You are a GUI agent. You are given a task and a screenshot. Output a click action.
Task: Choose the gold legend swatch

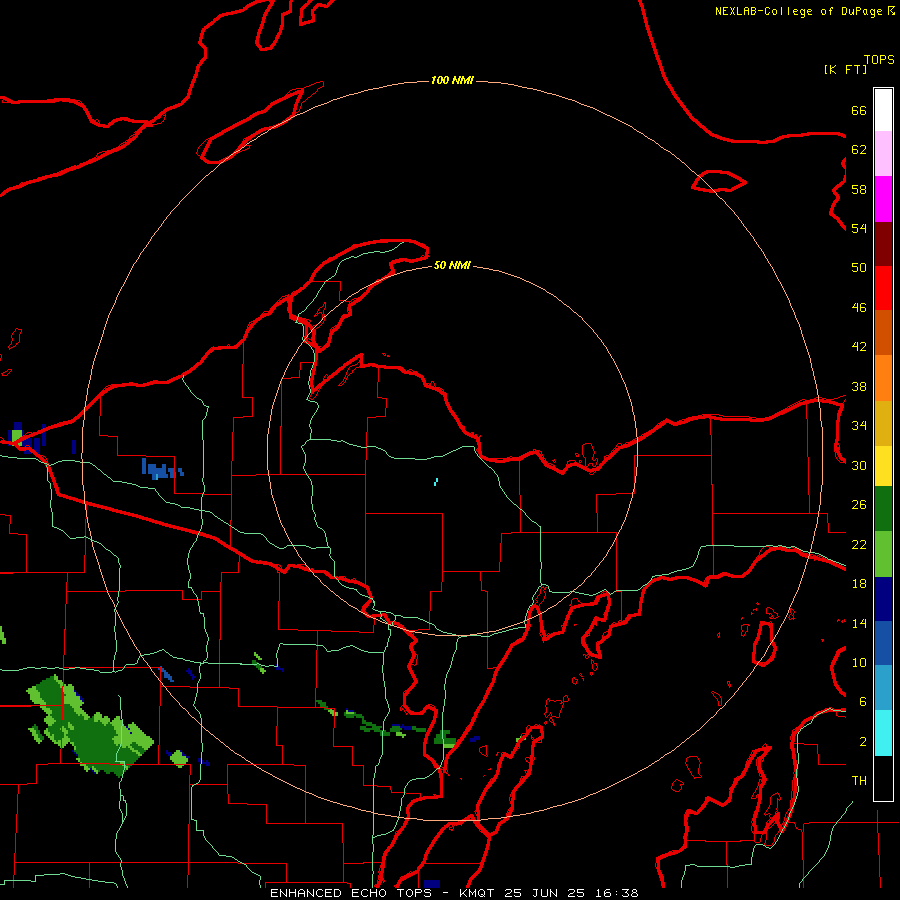click(x=883, y=423)
